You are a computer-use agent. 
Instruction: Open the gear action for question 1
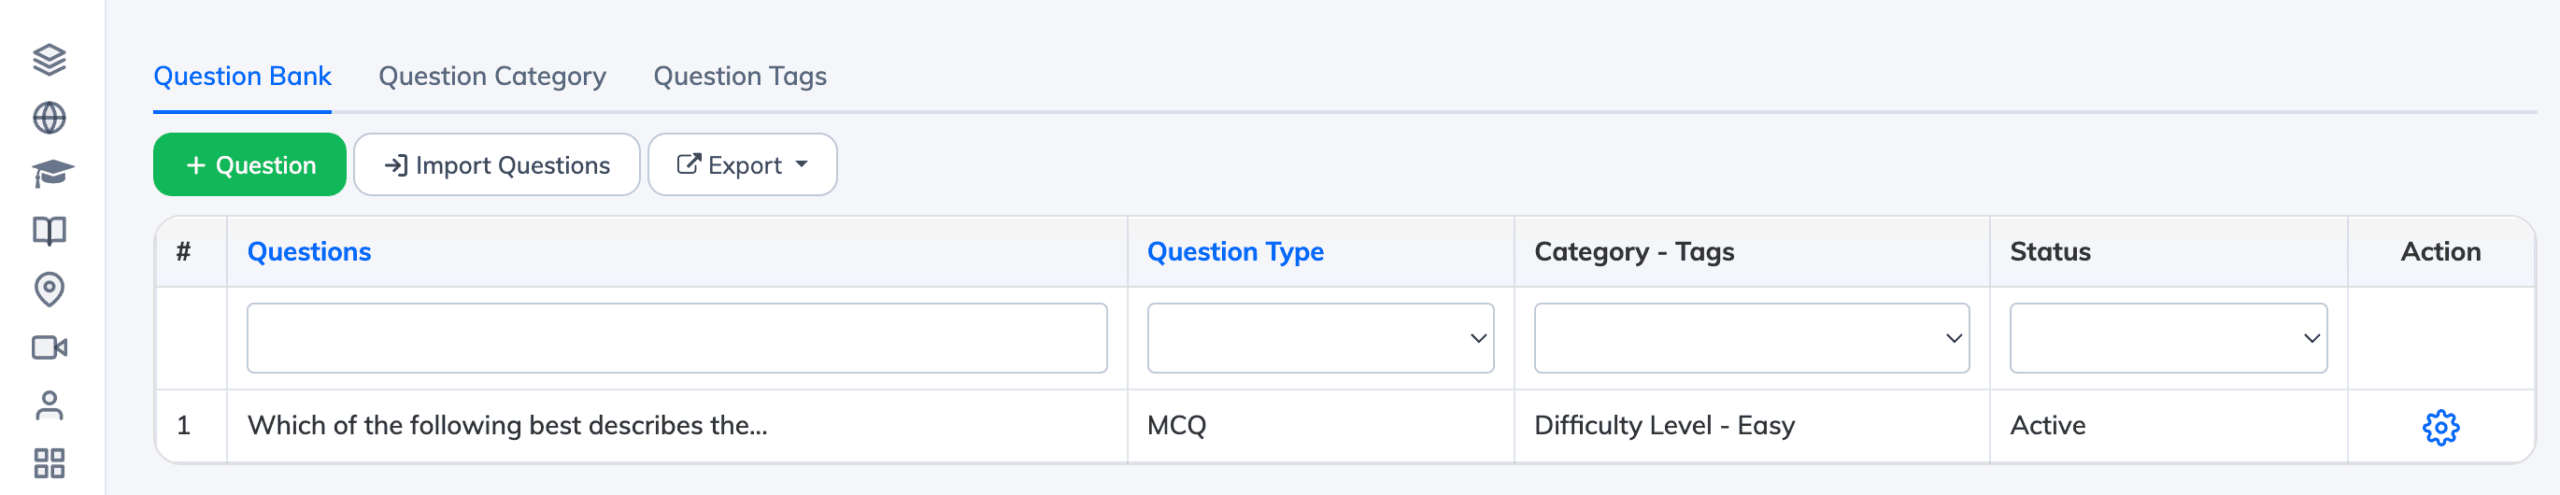coord(2440,427)
